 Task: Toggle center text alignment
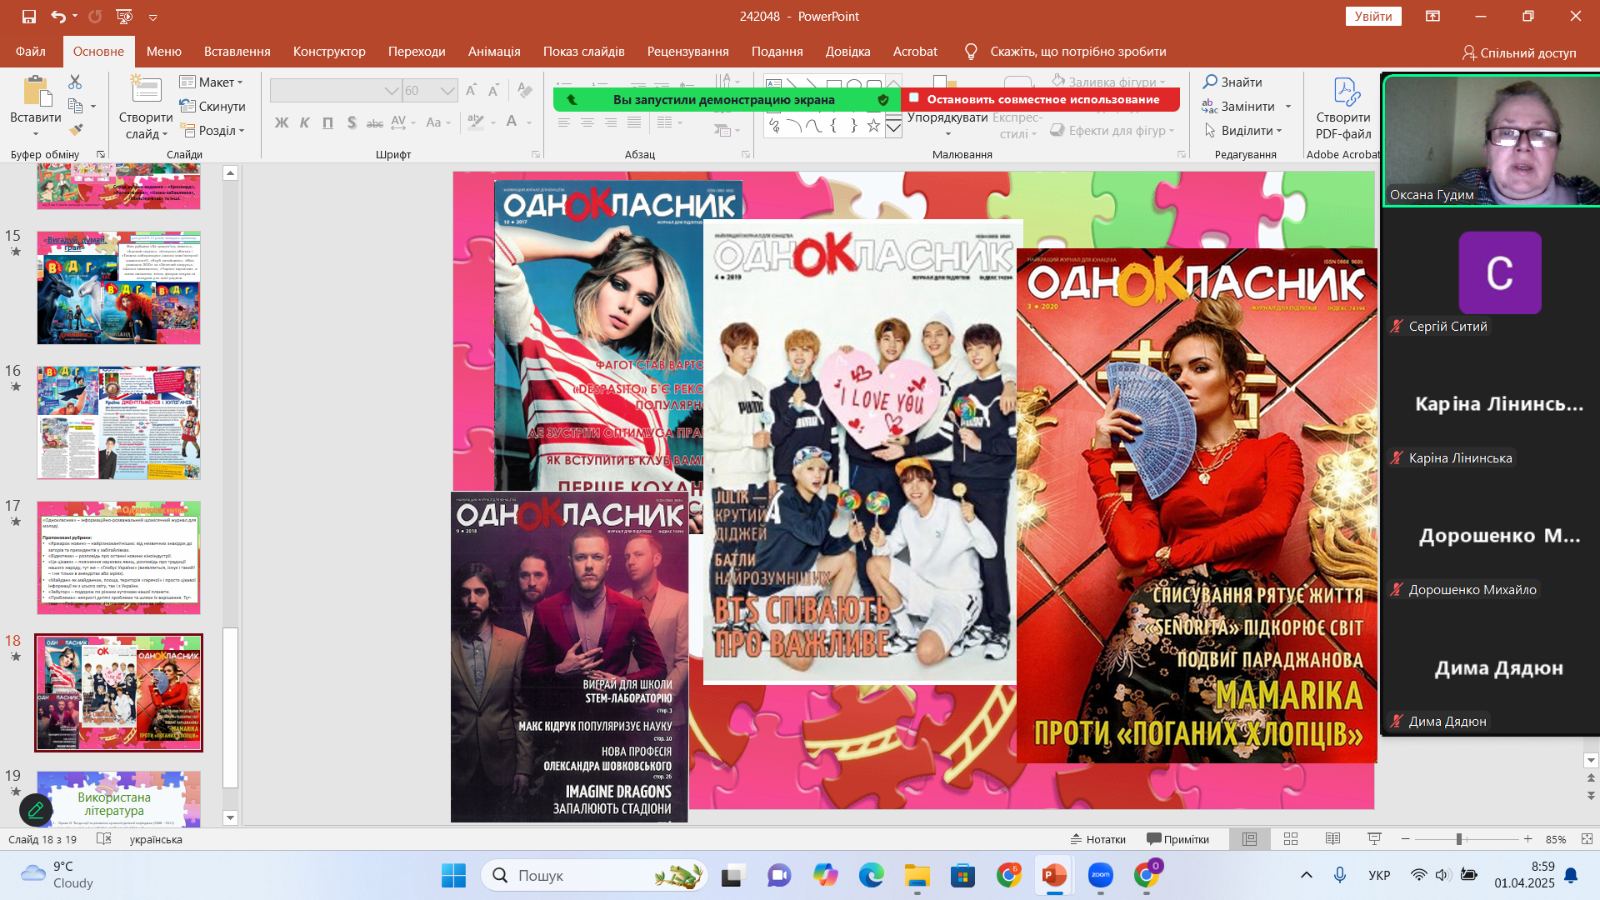(587, 122)
